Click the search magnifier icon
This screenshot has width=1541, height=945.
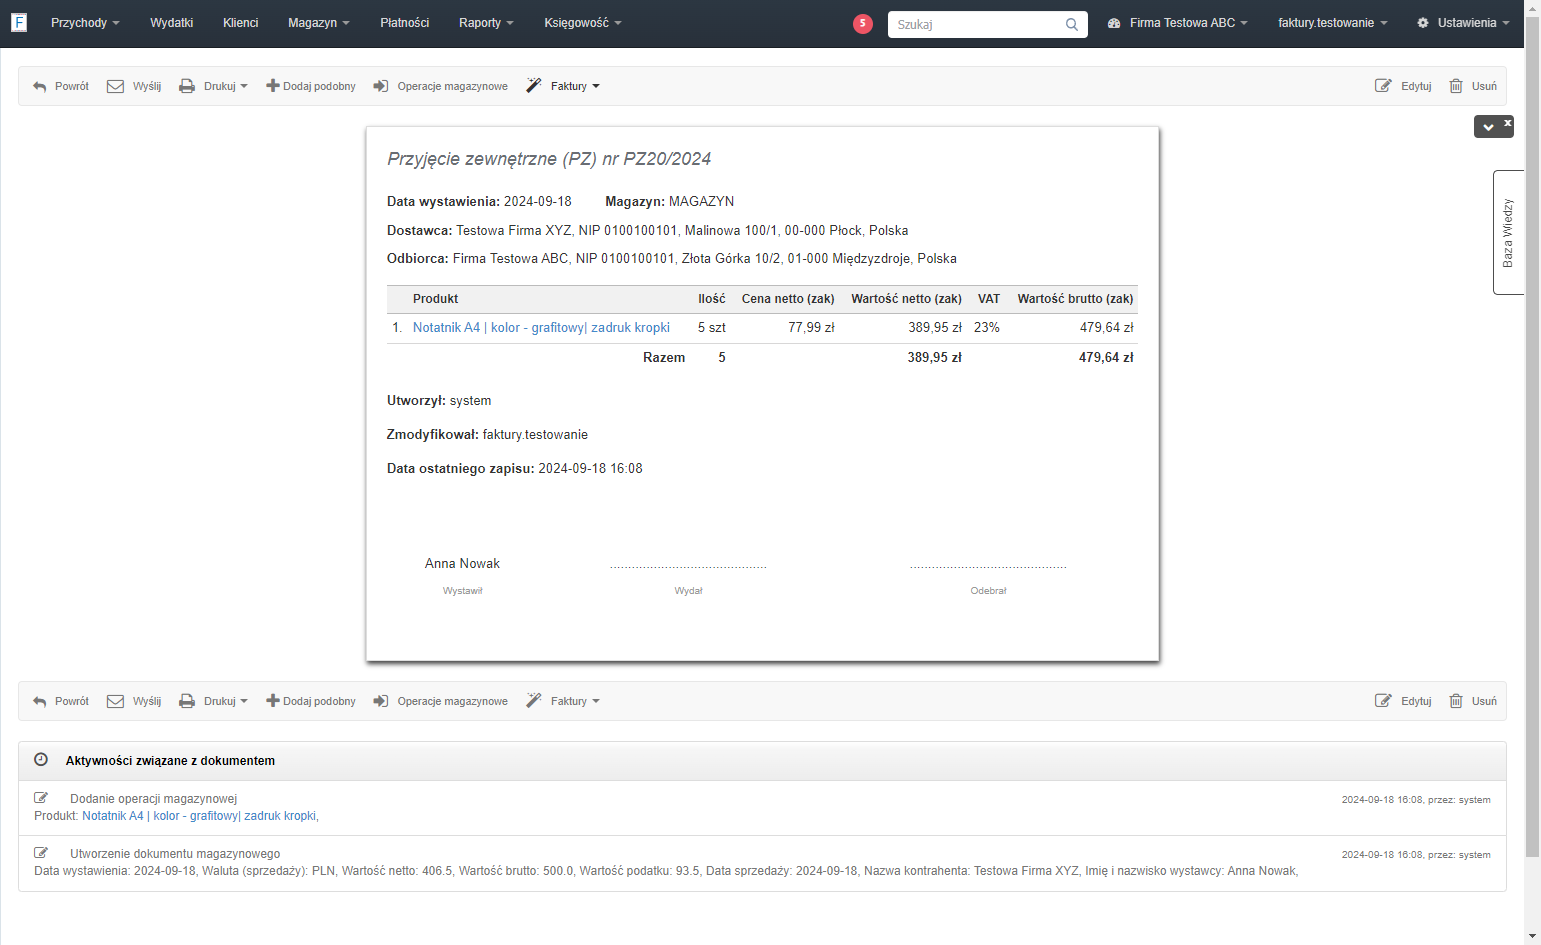tap(1072, 24)
